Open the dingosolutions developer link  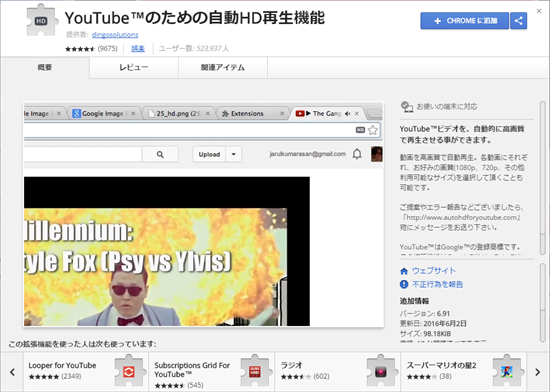115,34
